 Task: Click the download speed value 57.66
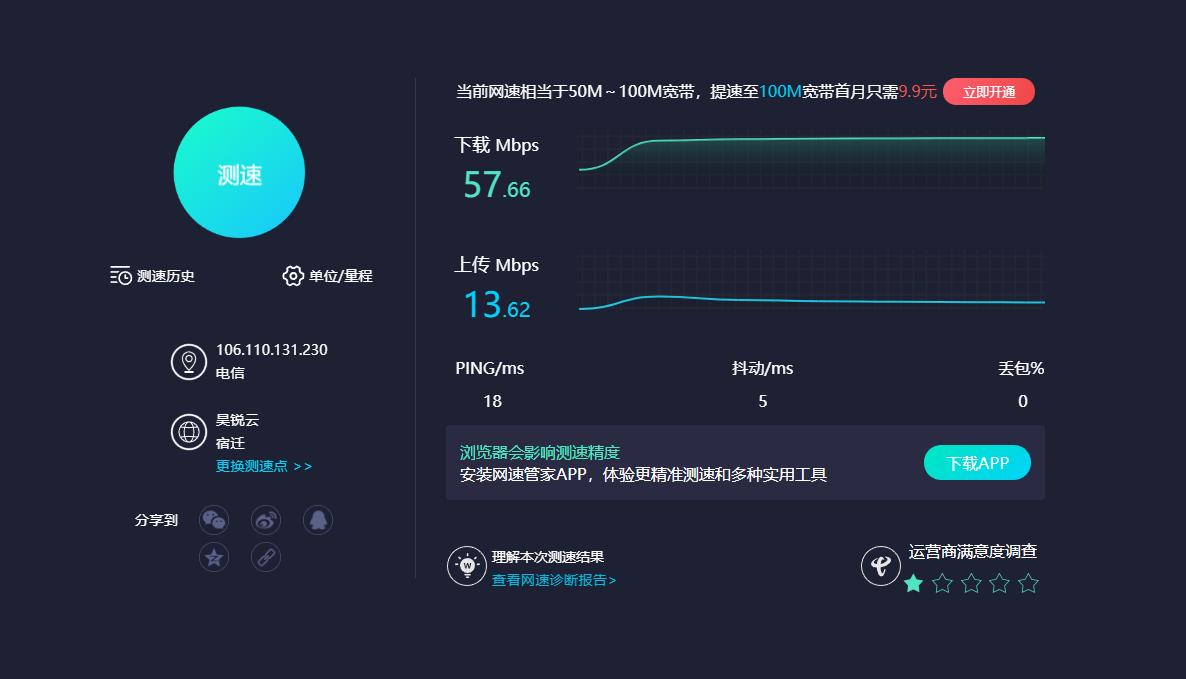(496, 184)
